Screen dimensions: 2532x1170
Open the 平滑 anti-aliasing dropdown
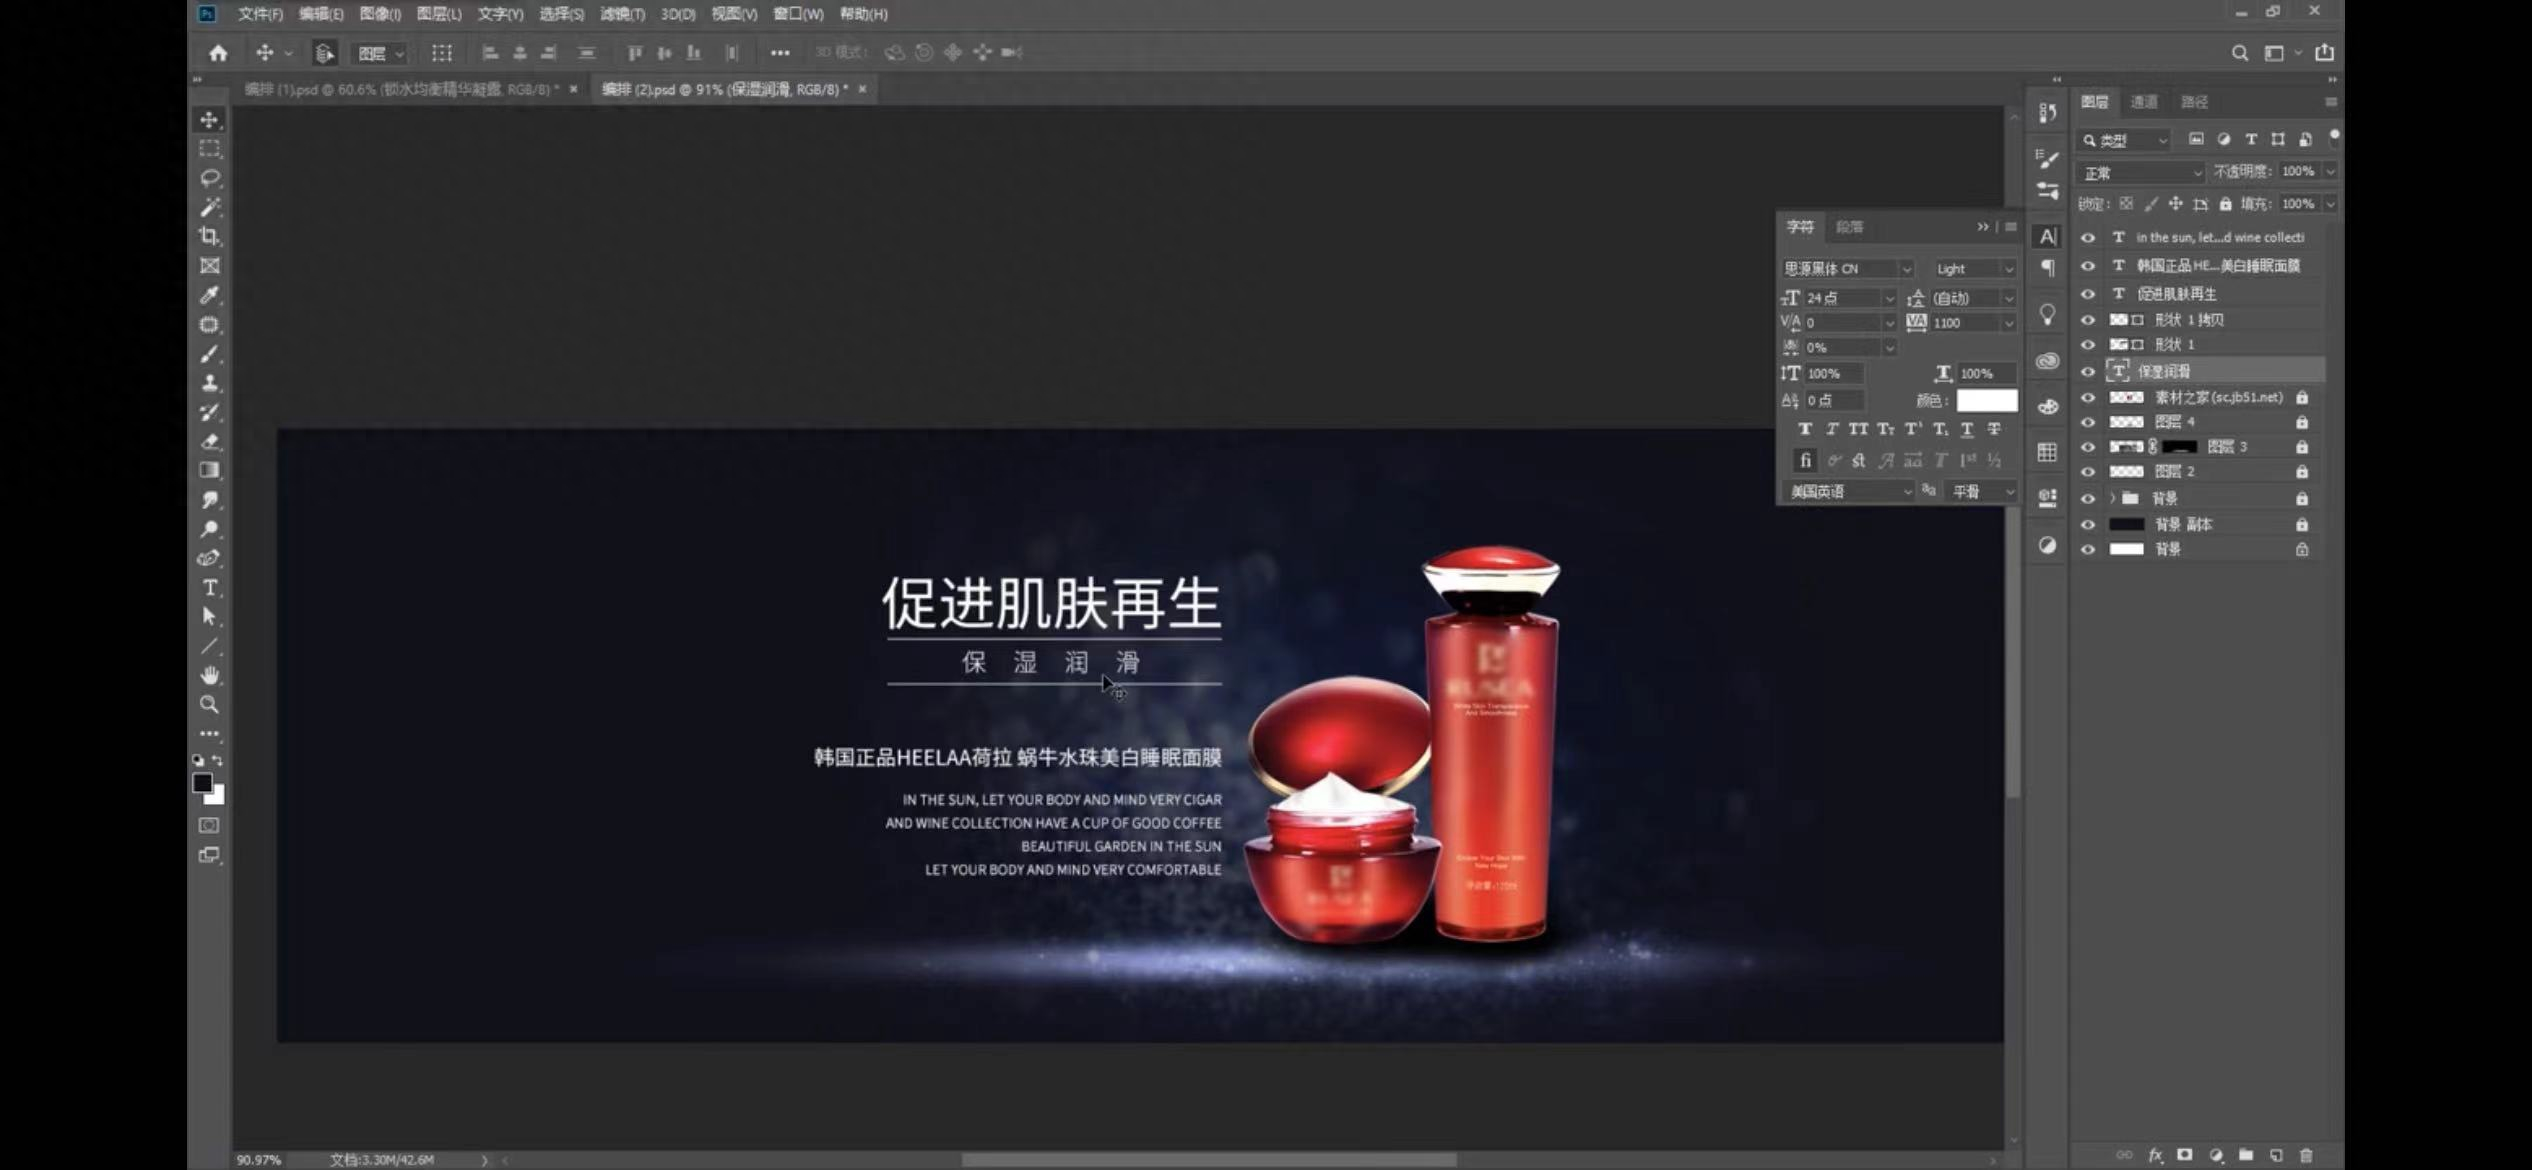pos(1983,492)
